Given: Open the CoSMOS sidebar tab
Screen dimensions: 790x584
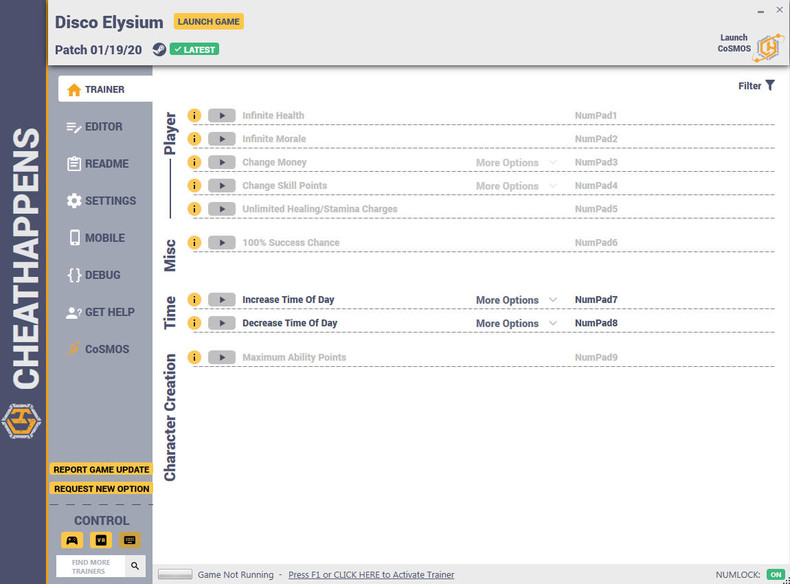Looking at the screenshot, I should [x=98, y=349].
